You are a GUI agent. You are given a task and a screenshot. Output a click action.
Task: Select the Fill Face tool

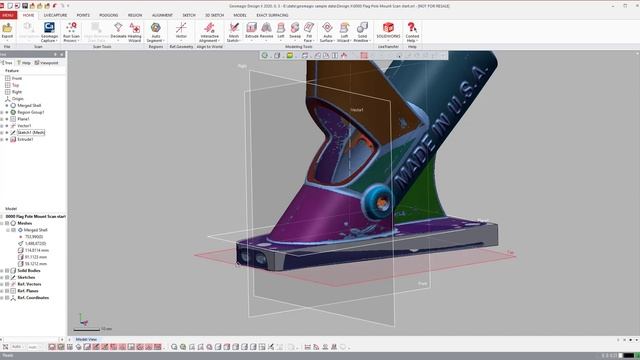(309, 31)
